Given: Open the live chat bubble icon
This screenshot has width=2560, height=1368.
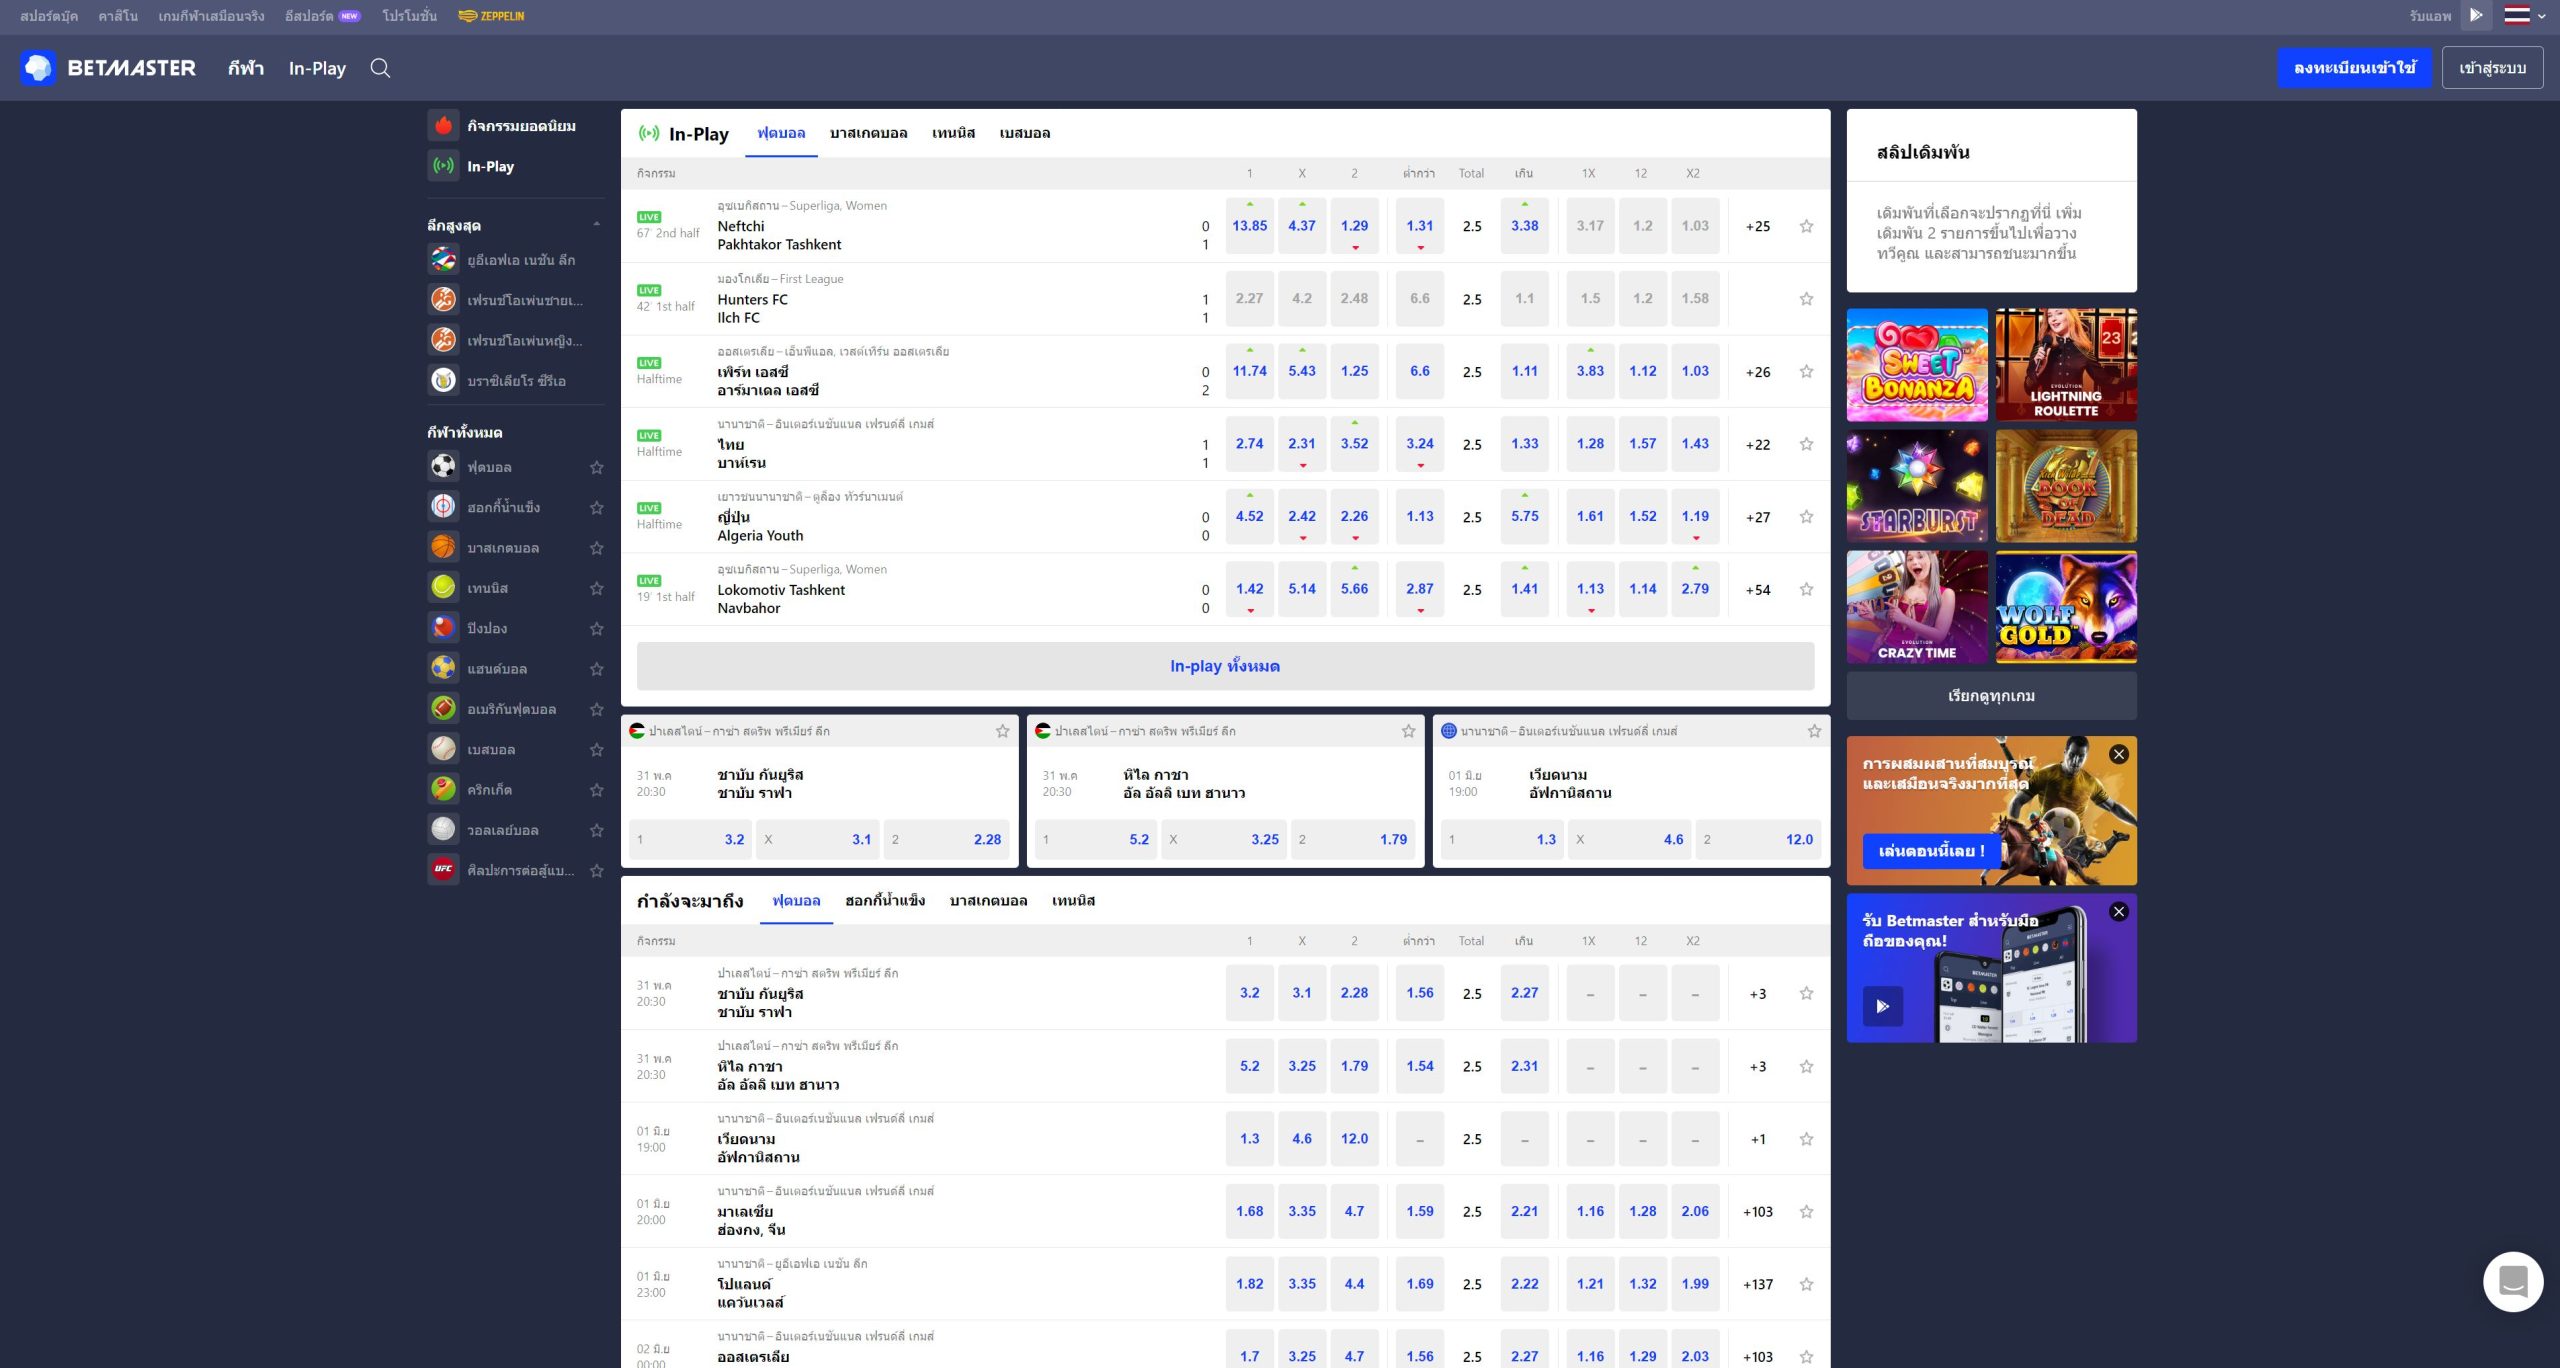Looking at the screenshot, I should (2512, 1281).
